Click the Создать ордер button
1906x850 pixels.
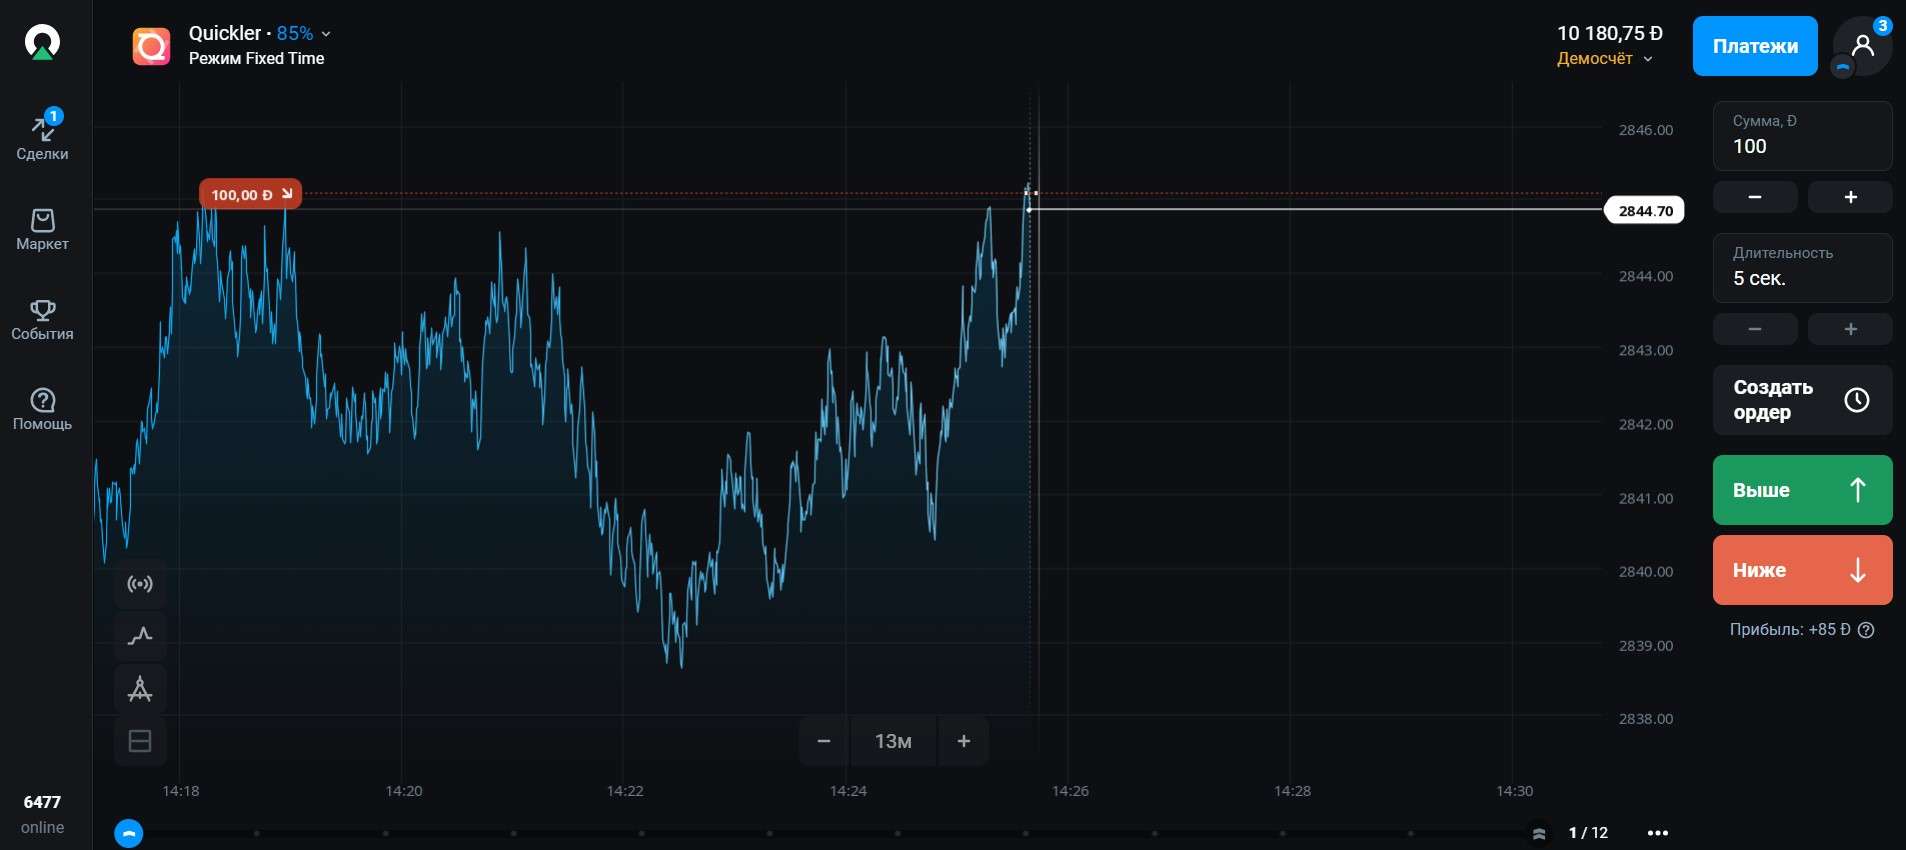[x=1802, y=400]
